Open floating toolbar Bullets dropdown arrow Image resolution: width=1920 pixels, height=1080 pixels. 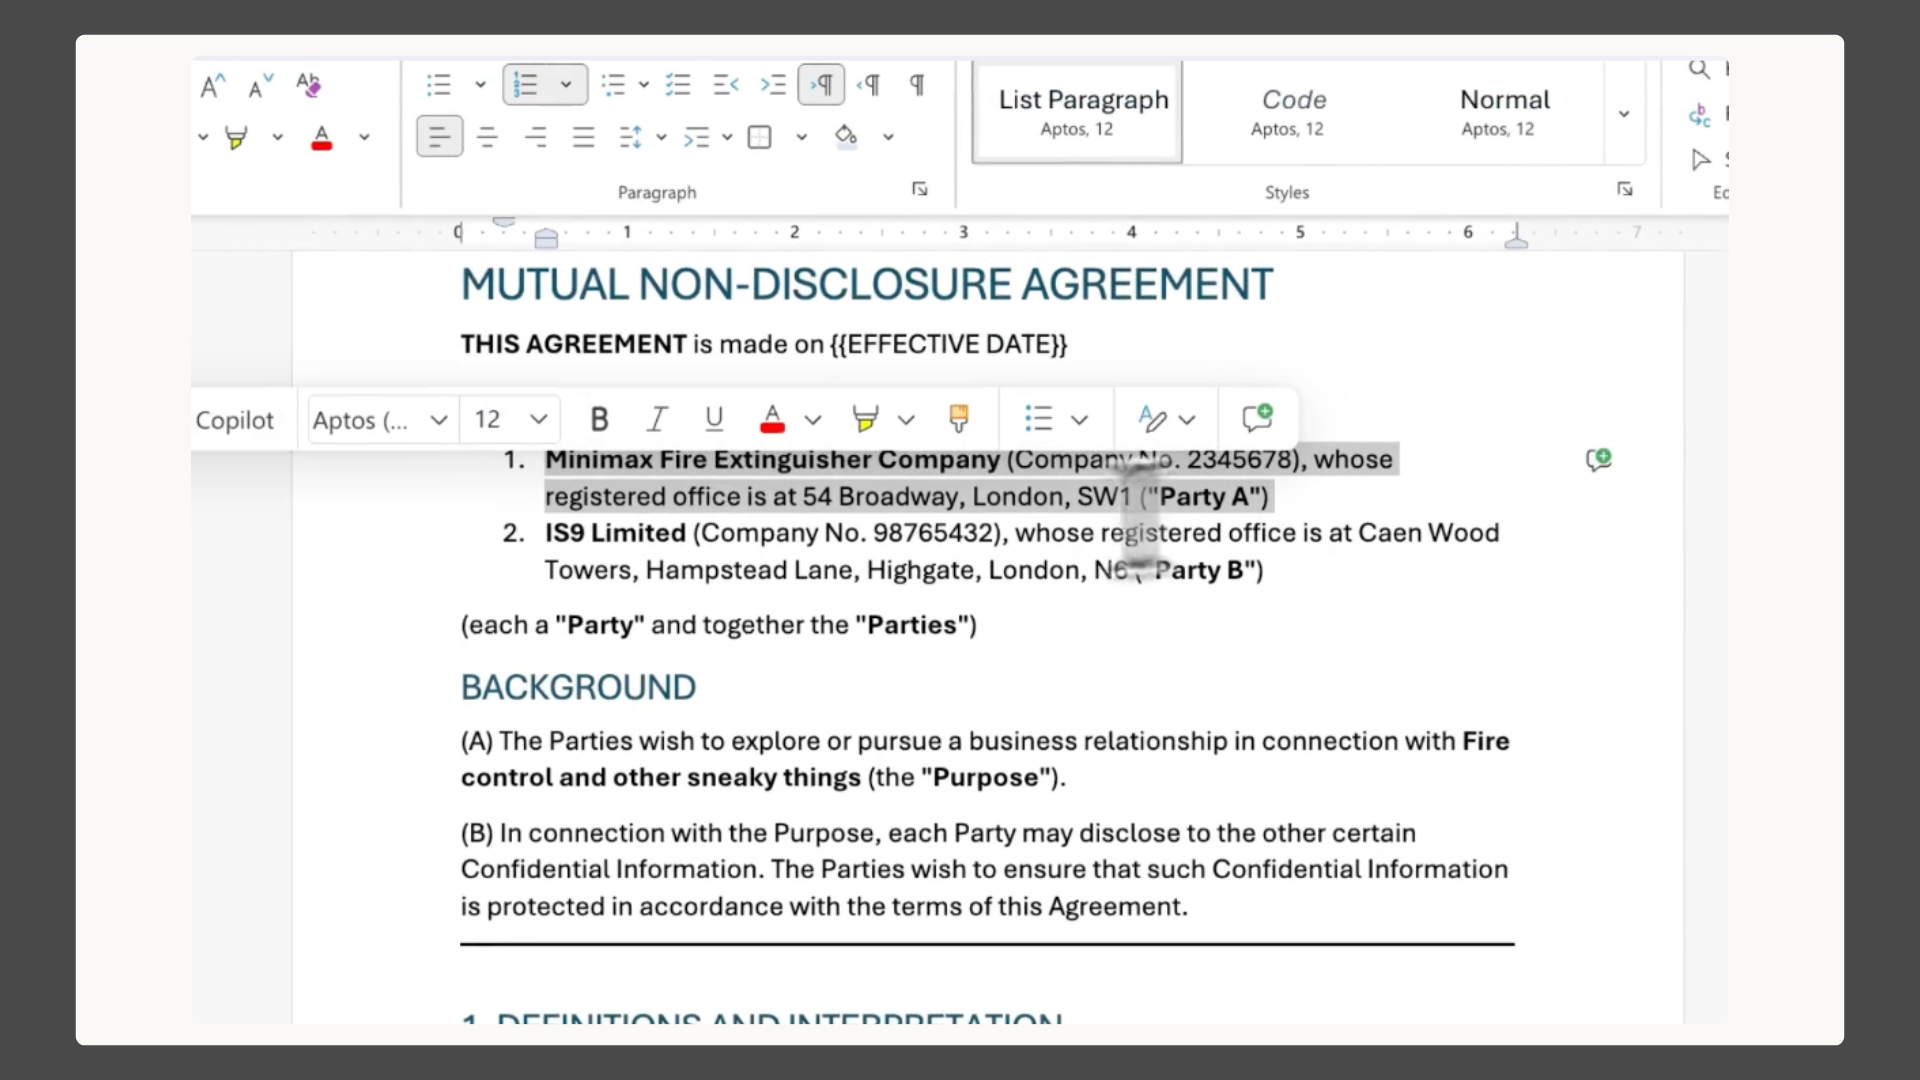click(x=1079, y=420)
